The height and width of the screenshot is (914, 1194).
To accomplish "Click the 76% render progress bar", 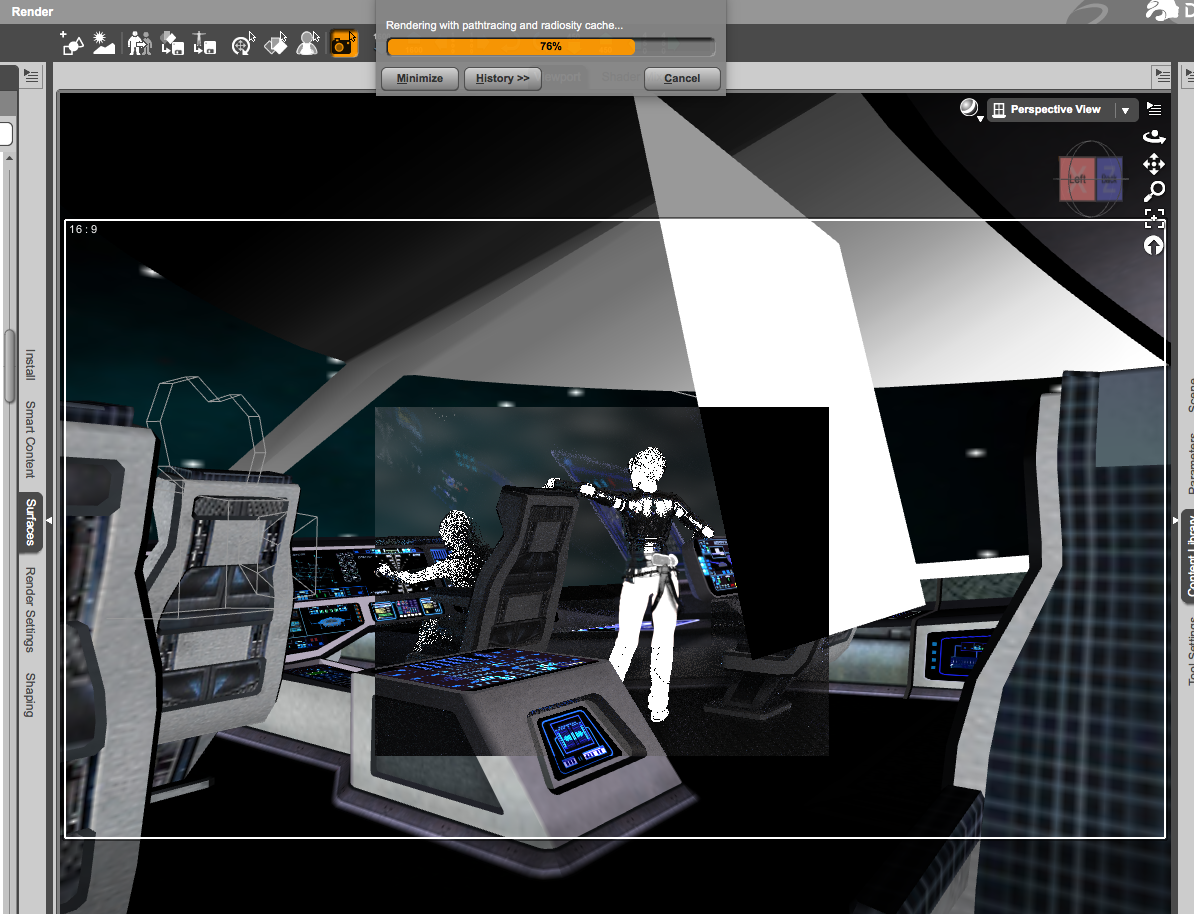I will click(551, 46).
